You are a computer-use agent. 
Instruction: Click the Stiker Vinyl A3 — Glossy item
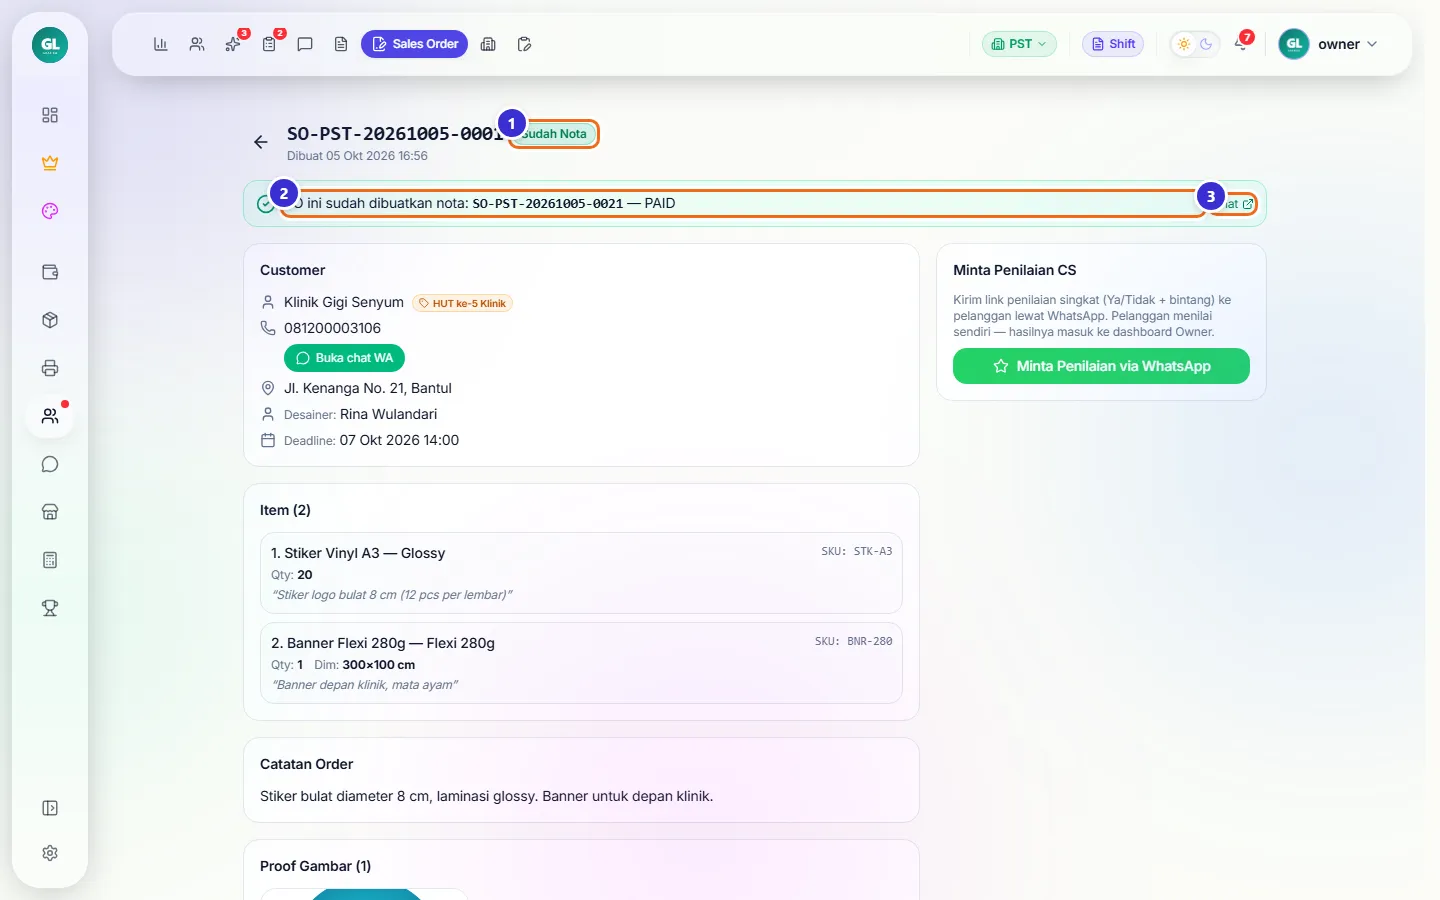[x=581, y=573]
